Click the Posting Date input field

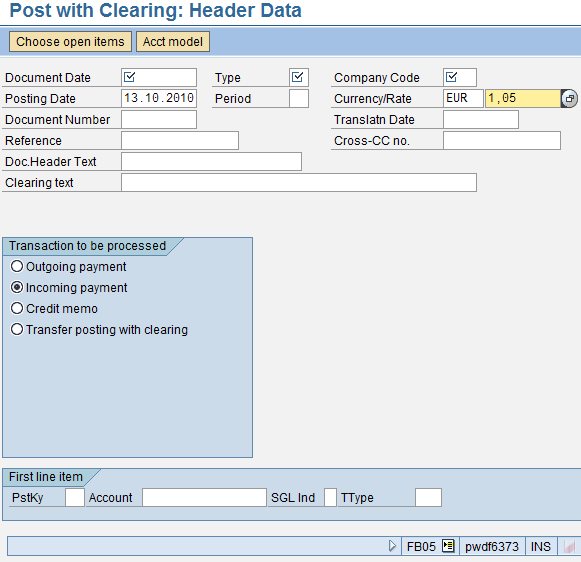pyautogui.click(x=159, y=98)
